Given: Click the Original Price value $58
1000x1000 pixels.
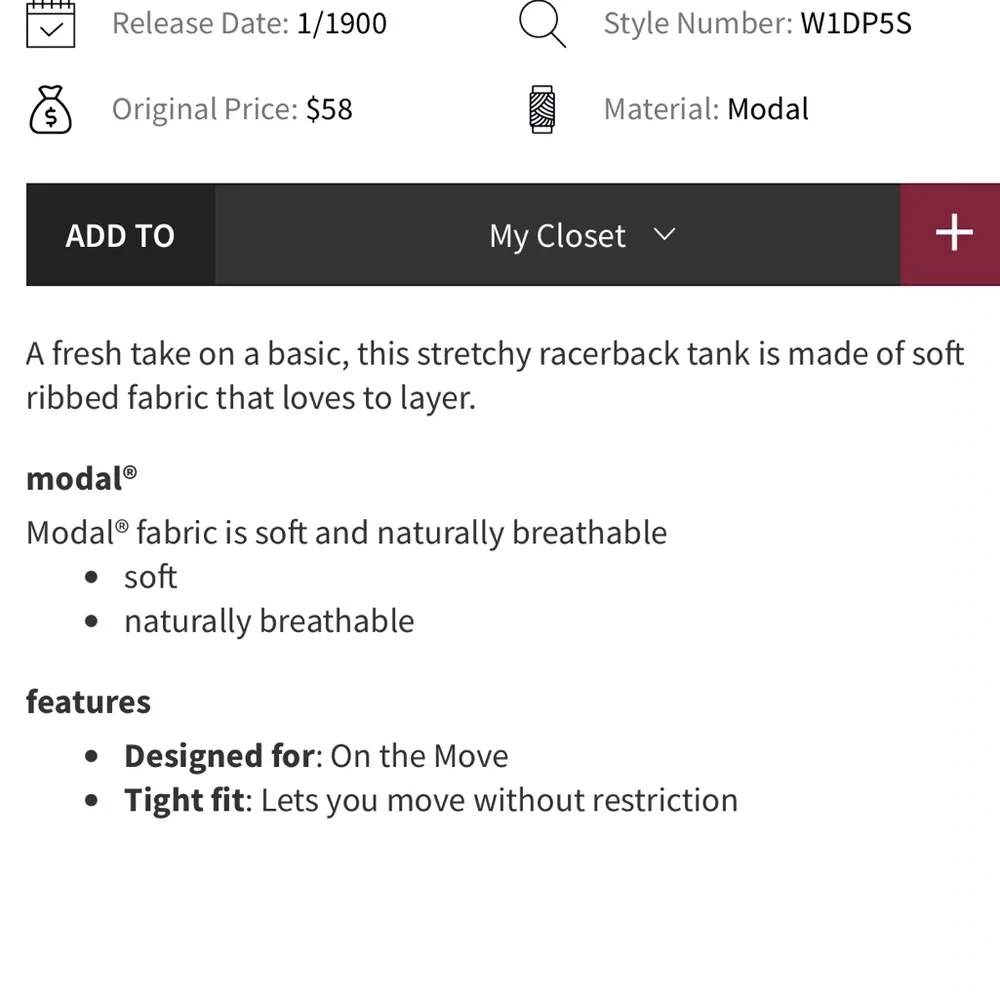Looking at the screenshot, I should tap(329, 109).
